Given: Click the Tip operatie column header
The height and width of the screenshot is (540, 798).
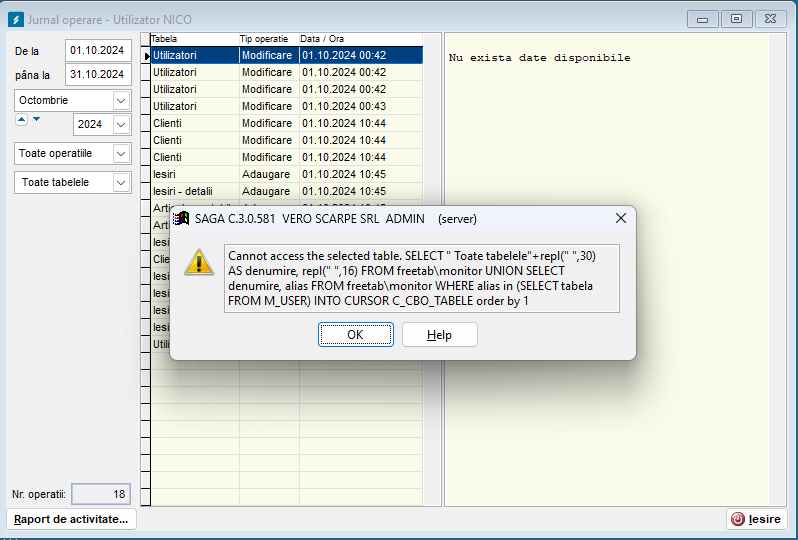Looking at the screenshot, I should coord(269,39).
